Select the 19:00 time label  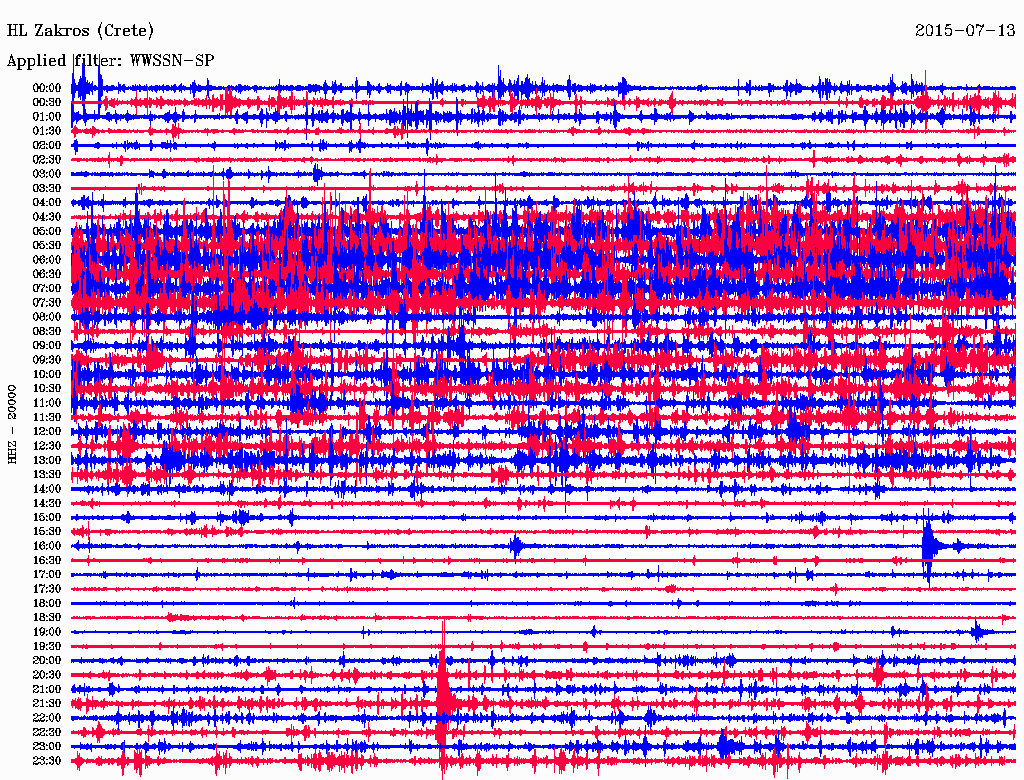[x=47, y=632]
